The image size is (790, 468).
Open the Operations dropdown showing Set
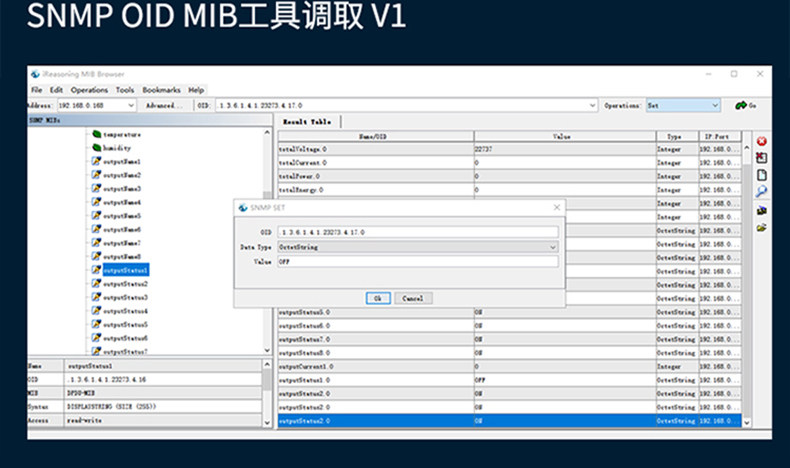pyautogui.click(x=683, y=105)
